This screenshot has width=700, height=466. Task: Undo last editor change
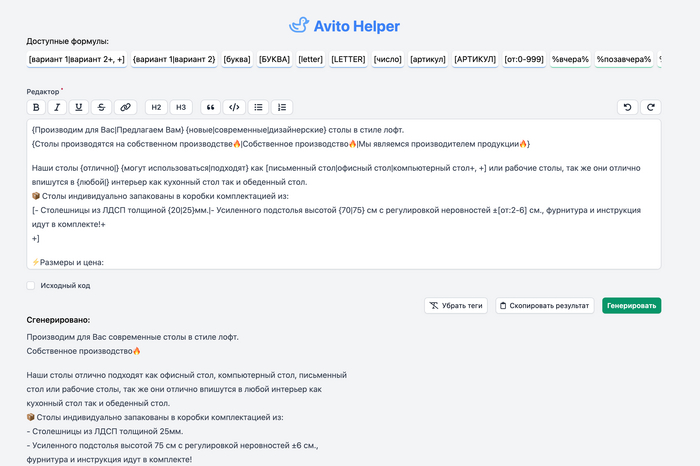tap(627, 107)
